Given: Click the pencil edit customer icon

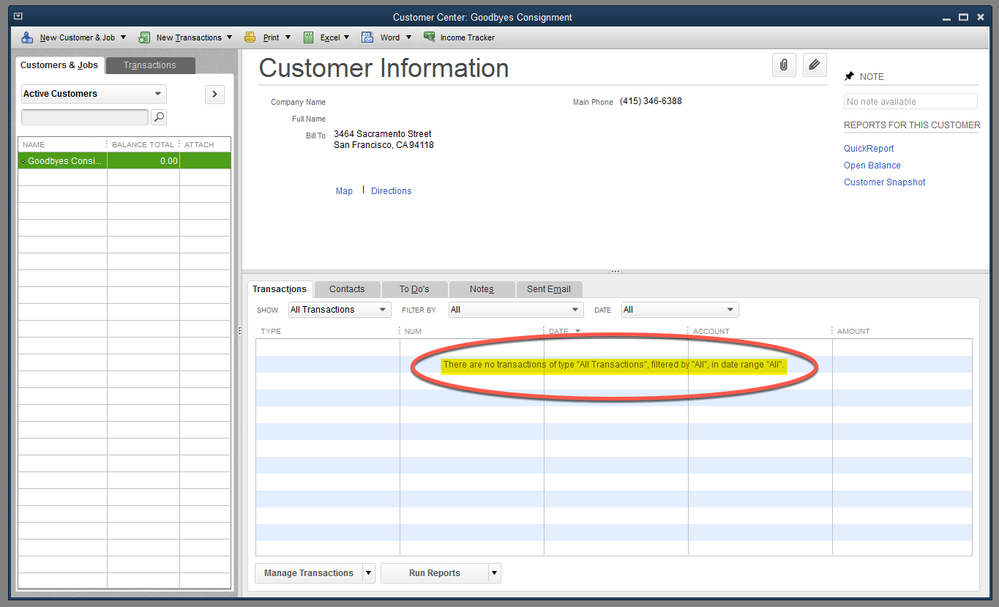Looking at the screenshot, I should click(814, 65).
